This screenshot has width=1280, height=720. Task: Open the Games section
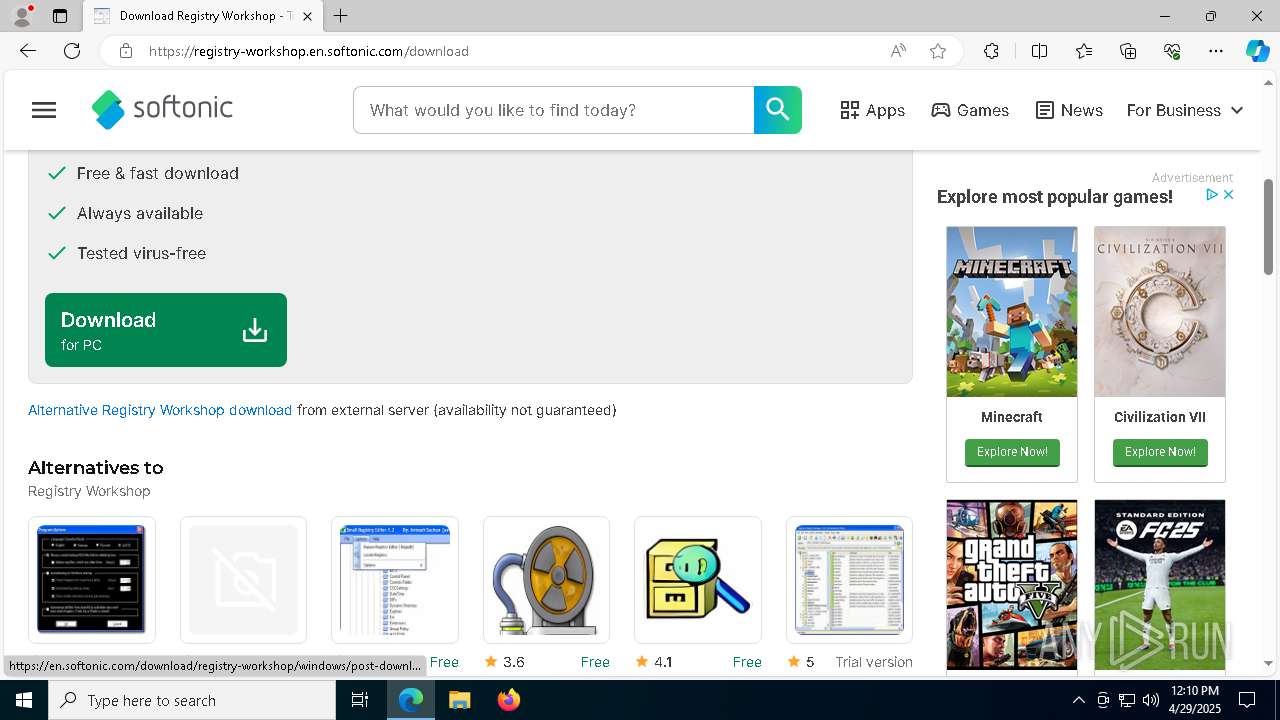(970, 110)
